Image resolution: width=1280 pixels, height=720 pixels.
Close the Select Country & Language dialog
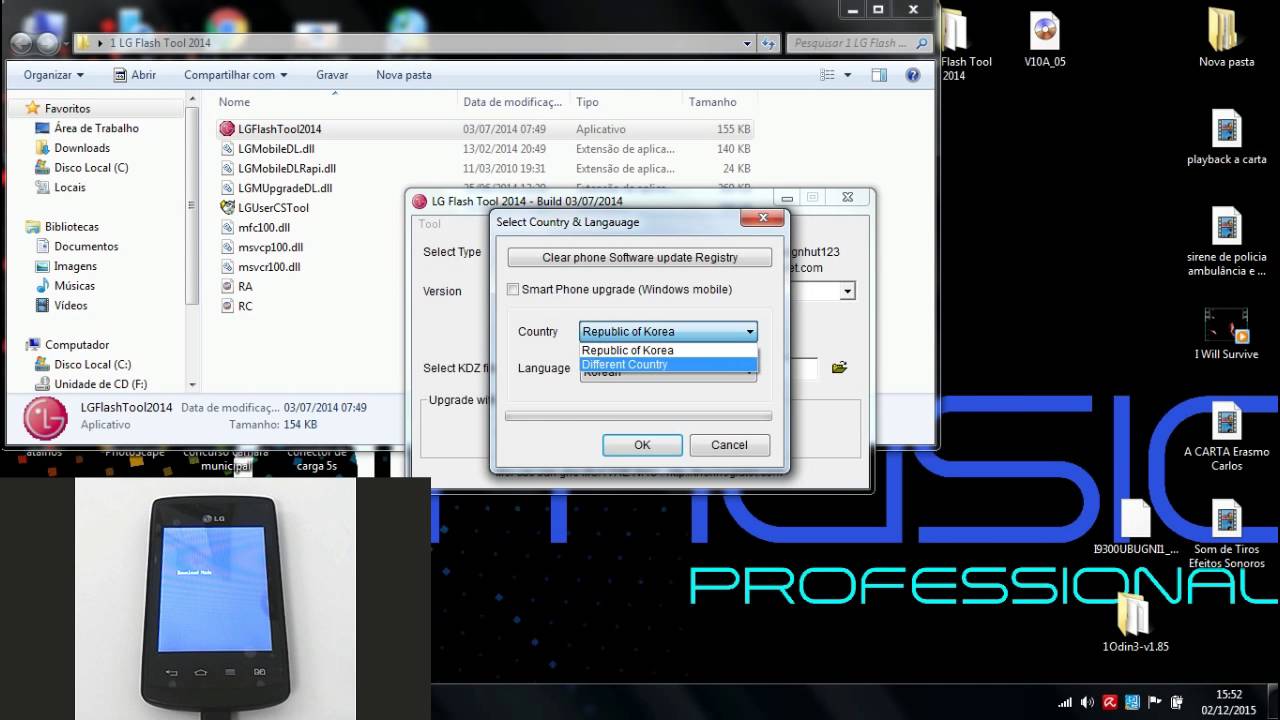761,217
